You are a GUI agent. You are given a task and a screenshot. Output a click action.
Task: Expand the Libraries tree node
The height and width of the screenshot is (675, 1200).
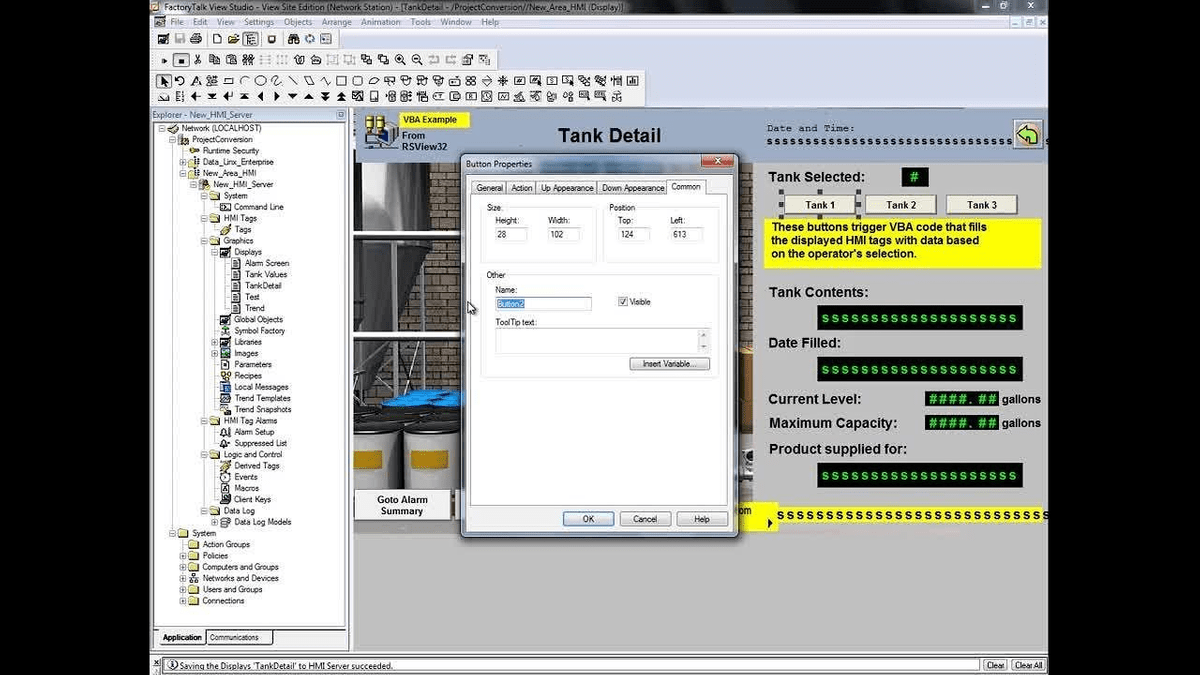tap(213, 342)
